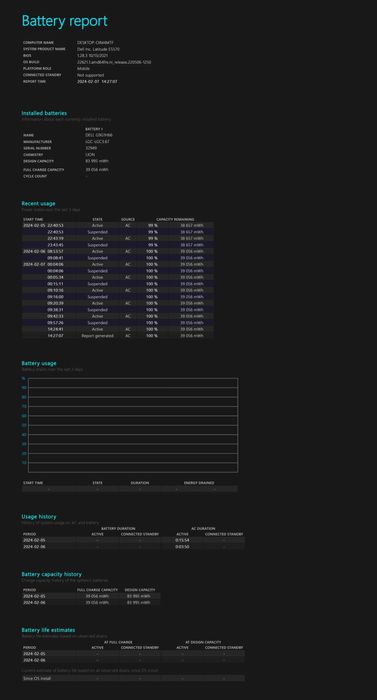This screenshot has height=700, width=377.
Task: Select the Battery capacity history heading
Action: click(x=51, y=574)
